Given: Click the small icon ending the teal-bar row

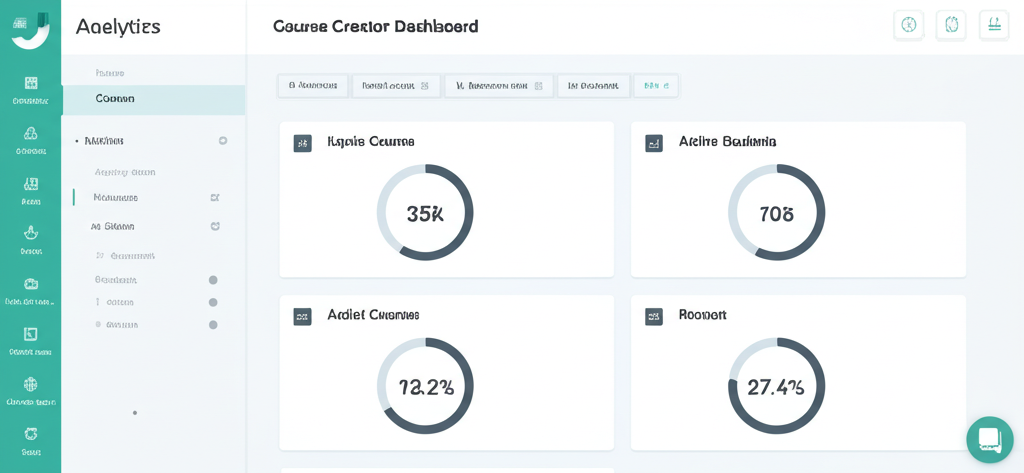Looking at the screenshot, I should pyautogui.click(x=215, y=197).
